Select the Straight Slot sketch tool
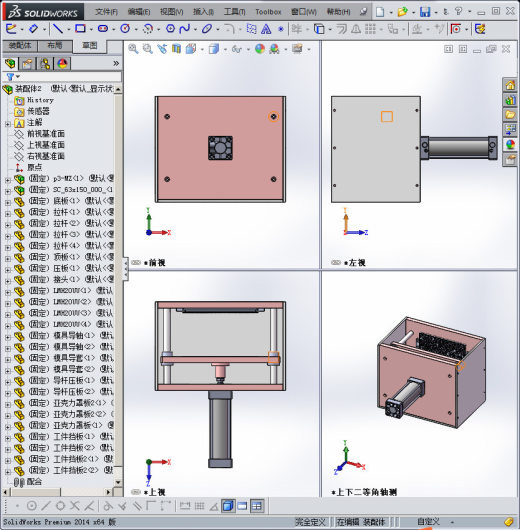Screen dimensions: 520x530 (103, 29)
